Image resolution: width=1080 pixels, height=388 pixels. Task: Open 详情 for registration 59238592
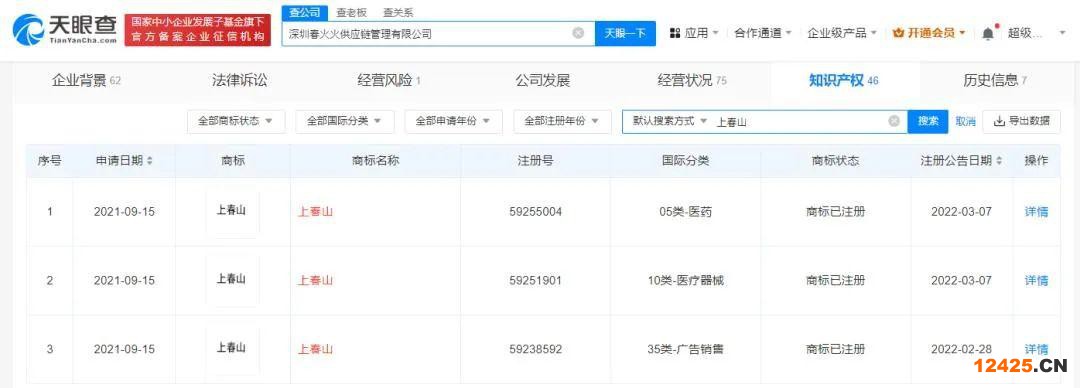pos(1036,349)
